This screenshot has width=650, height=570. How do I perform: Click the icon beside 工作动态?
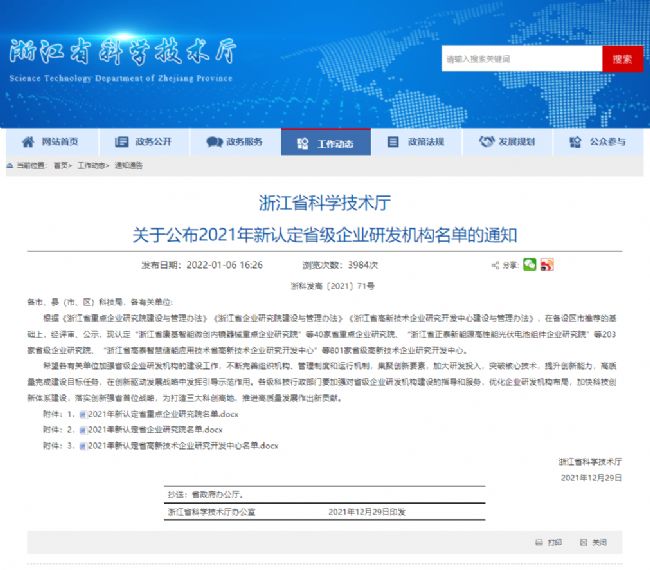303,144
